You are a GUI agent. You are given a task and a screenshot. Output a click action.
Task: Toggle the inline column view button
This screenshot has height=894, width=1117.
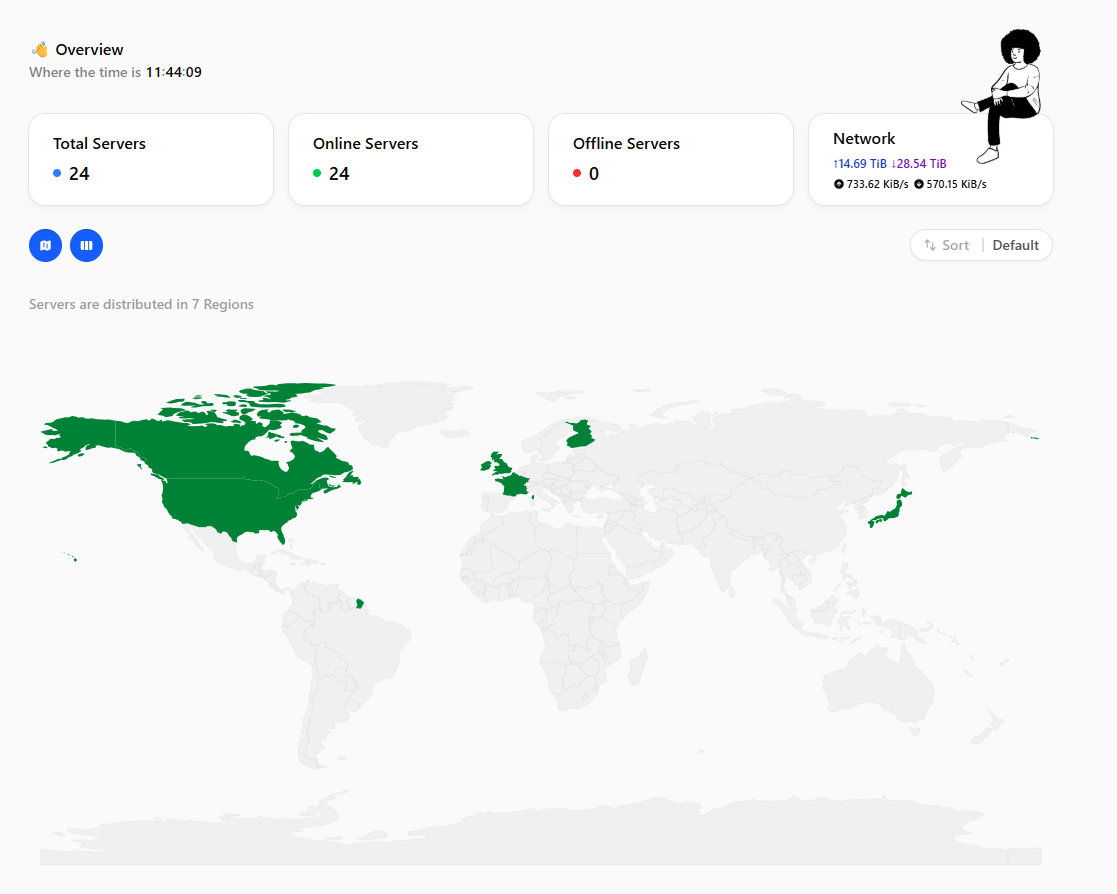point(86,245)
